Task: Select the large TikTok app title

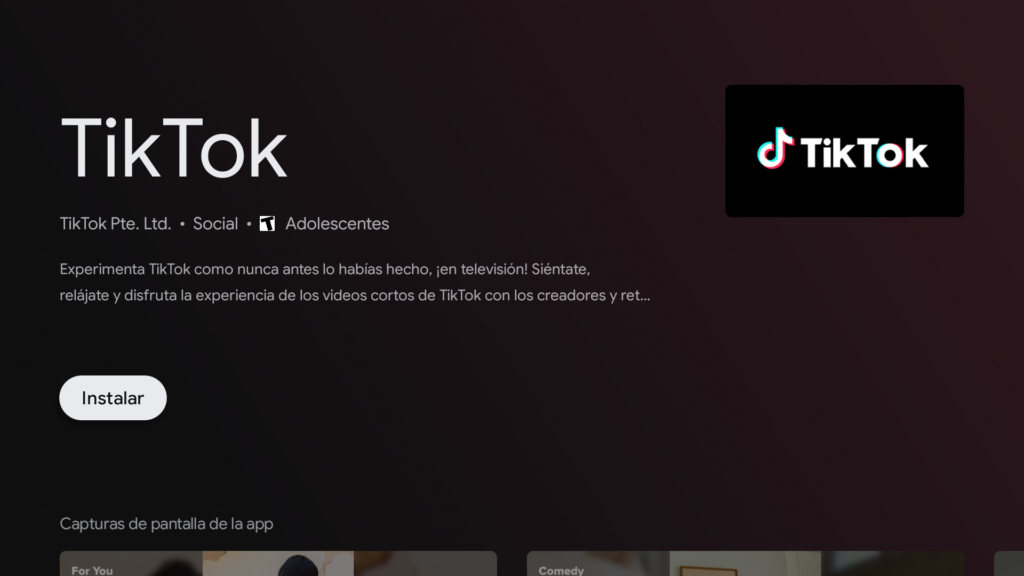Action: click(x=174, y=149)
